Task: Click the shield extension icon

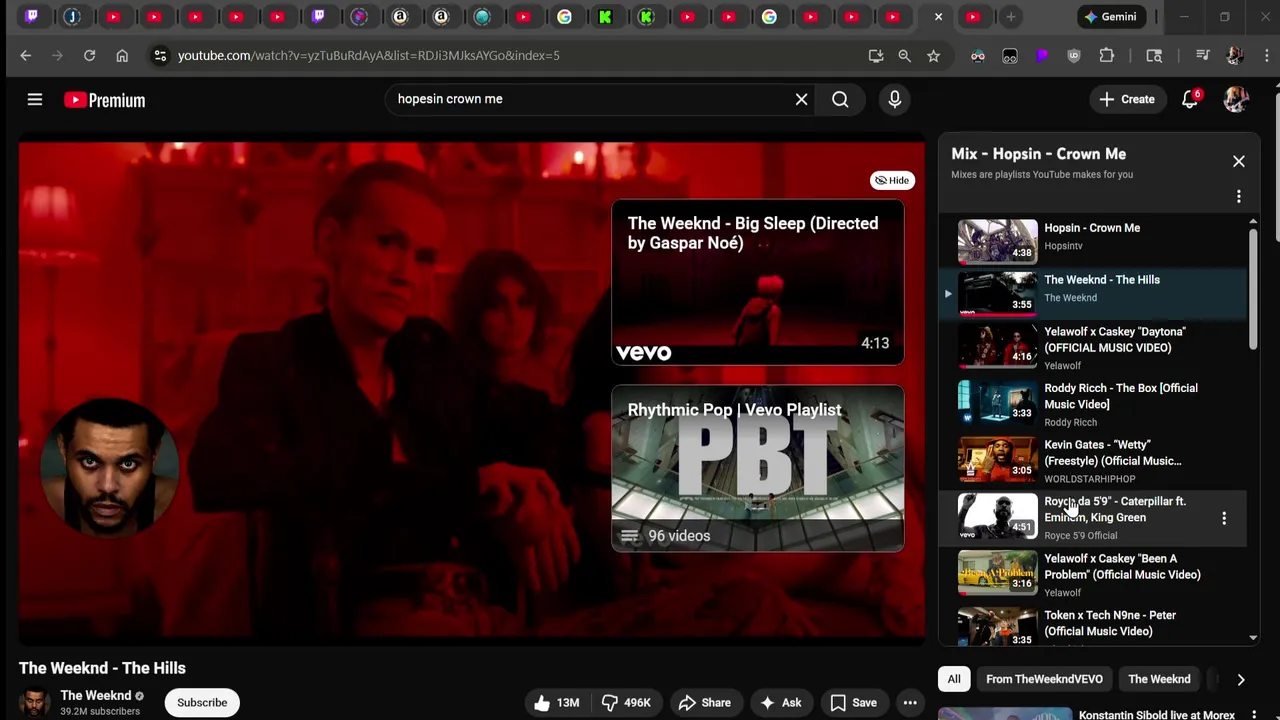Action: [x=1074, y=56]
